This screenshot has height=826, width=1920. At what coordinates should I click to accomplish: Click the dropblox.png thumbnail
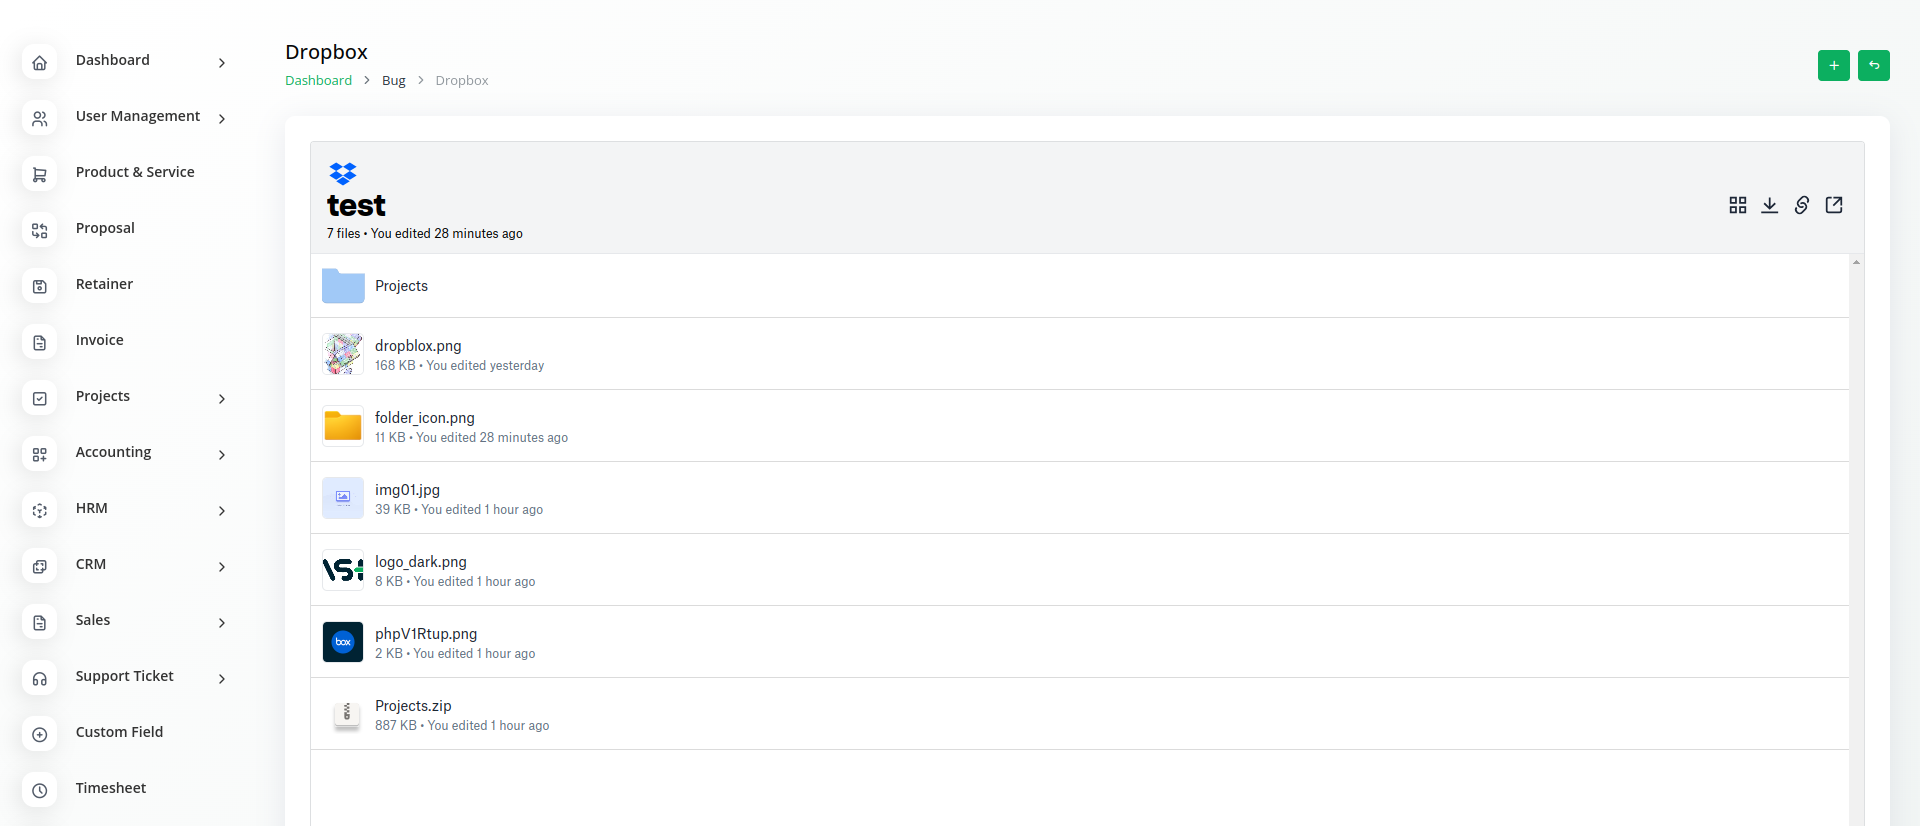click(x=343, y=354)
